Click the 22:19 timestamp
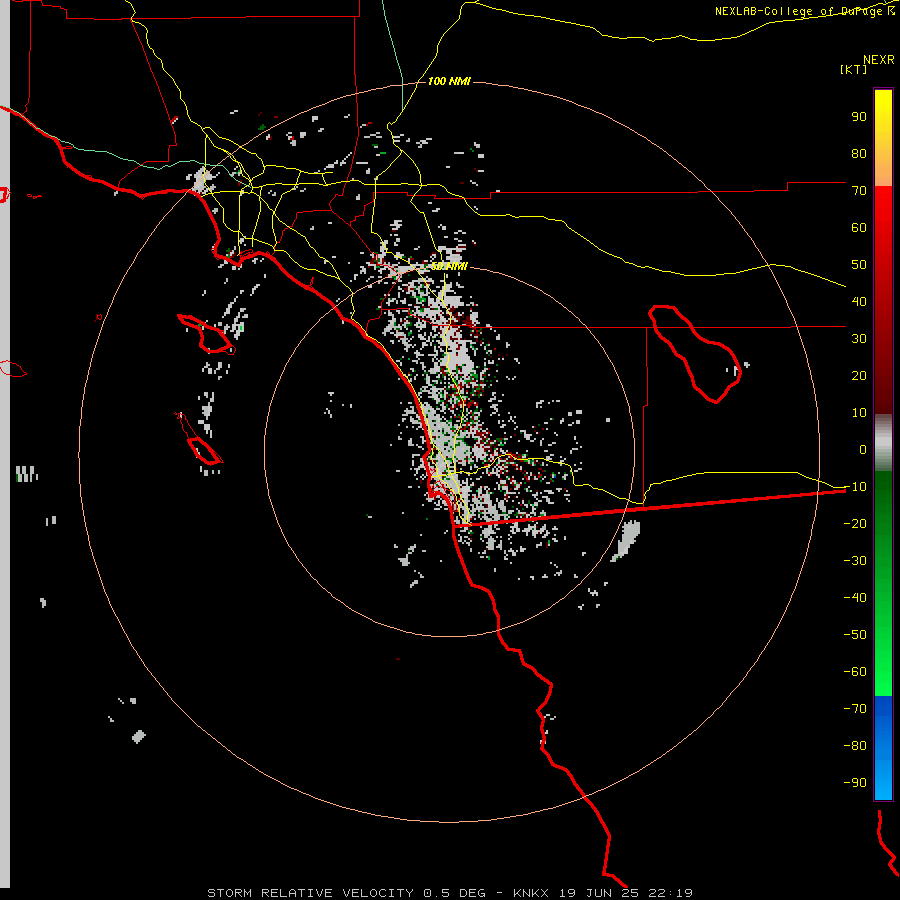 [x=671, y=893]
